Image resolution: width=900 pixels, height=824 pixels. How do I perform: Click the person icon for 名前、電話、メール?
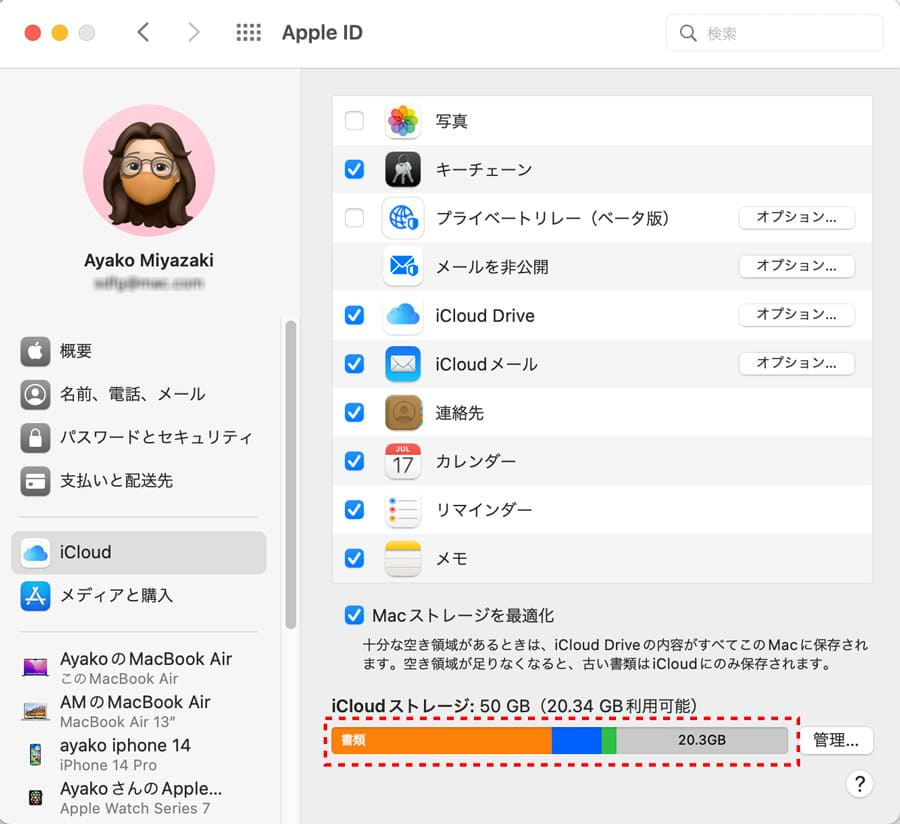(36, 394)
